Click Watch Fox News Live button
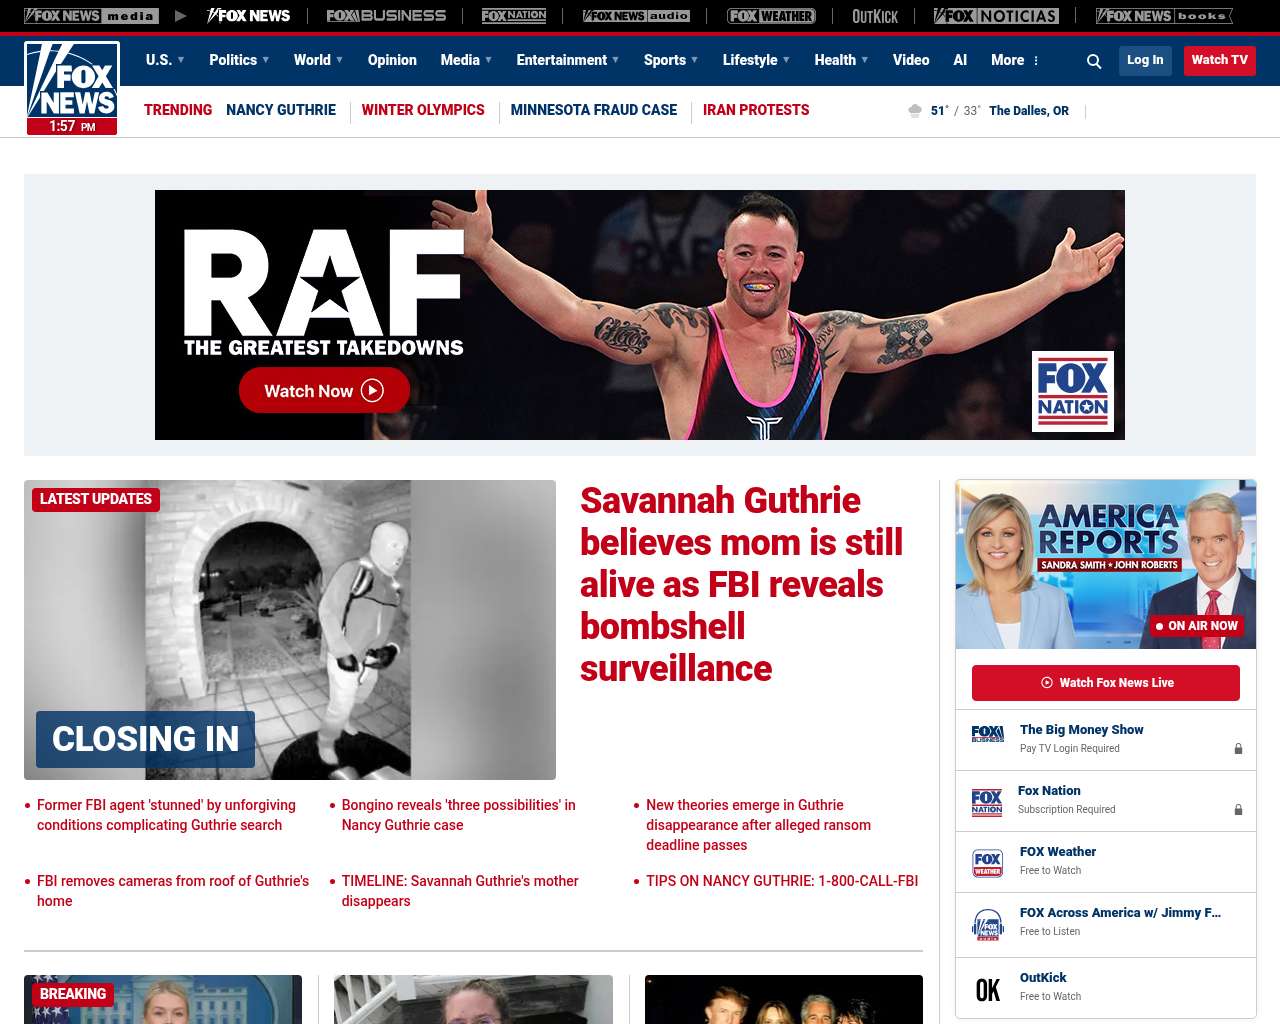Image resolution: width=1280 pixels, height=1024 pixels. point(1106,683)
